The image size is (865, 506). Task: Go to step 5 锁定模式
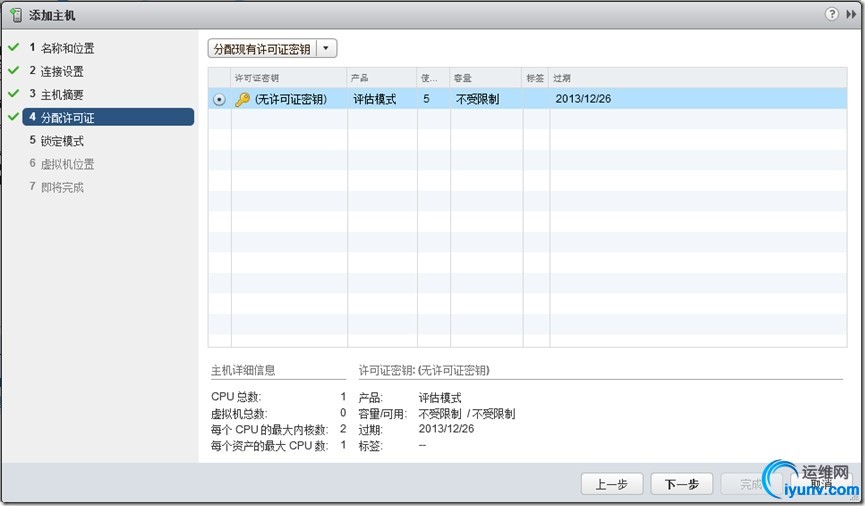pyautogui.click(x=56, y=141)
